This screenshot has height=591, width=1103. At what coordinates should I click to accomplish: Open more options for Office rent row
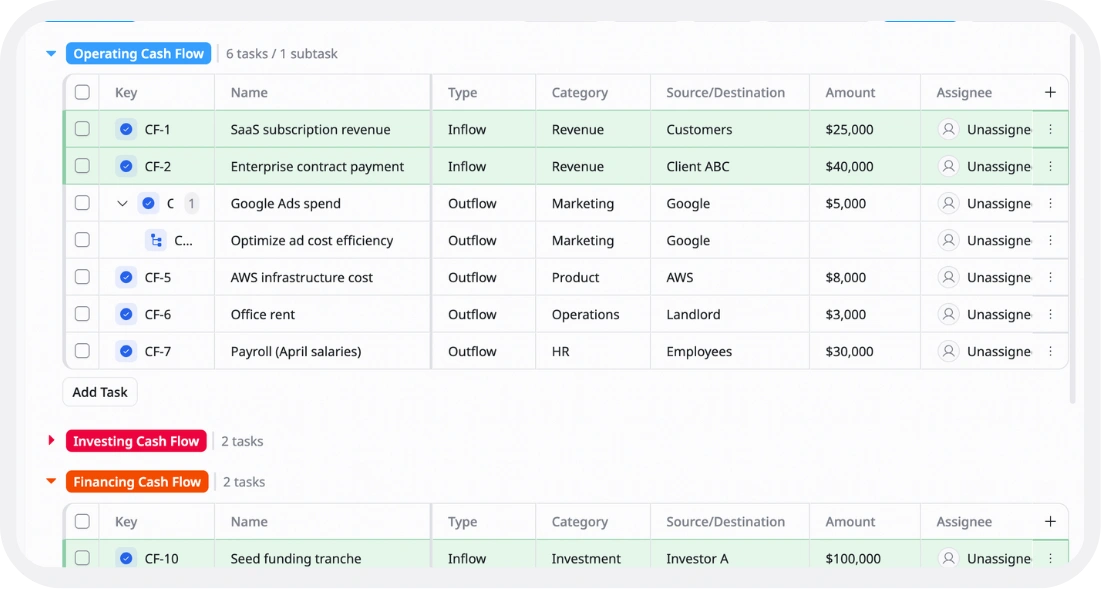click(x=1050, y=314)
